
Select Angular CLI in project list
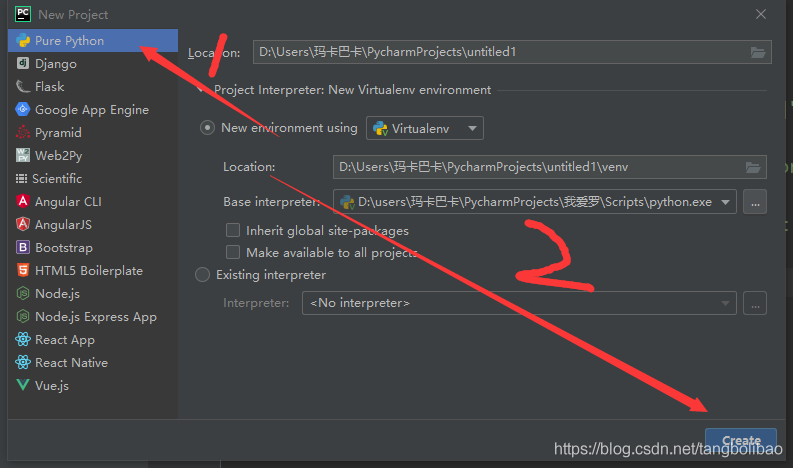point(93,201)
